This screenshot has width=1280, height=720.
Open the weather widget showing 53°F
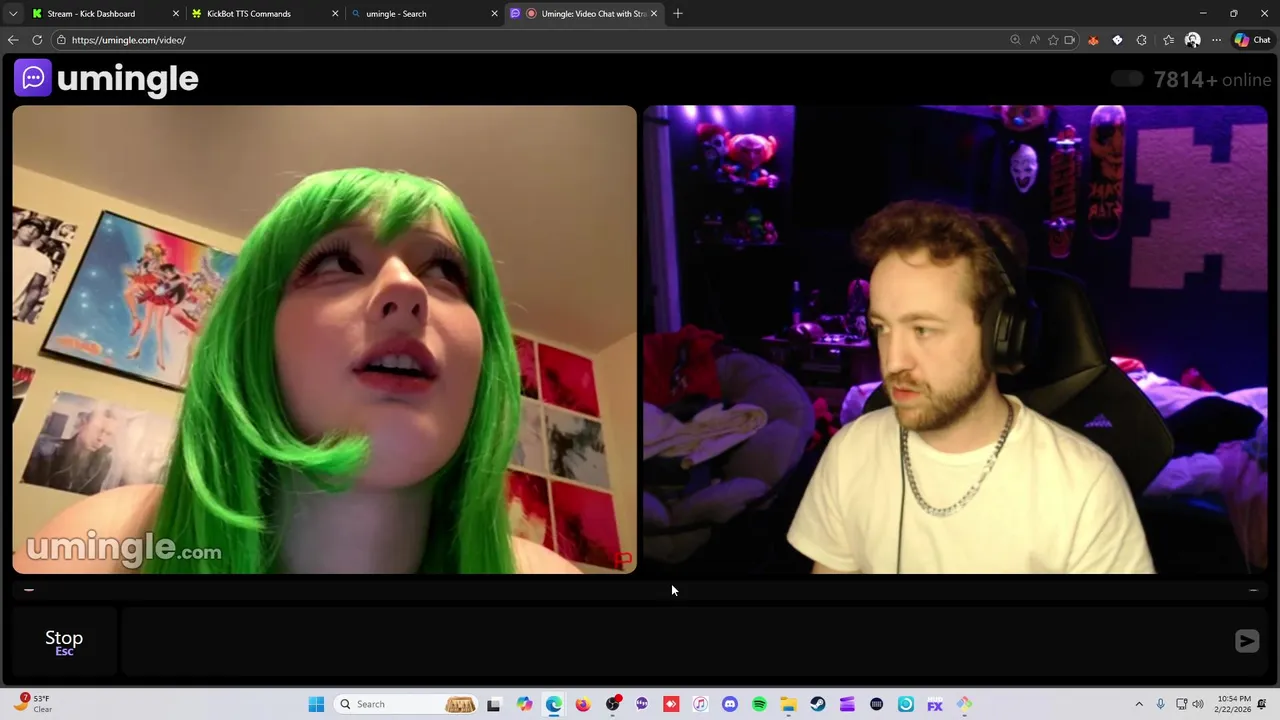[32, 704]
